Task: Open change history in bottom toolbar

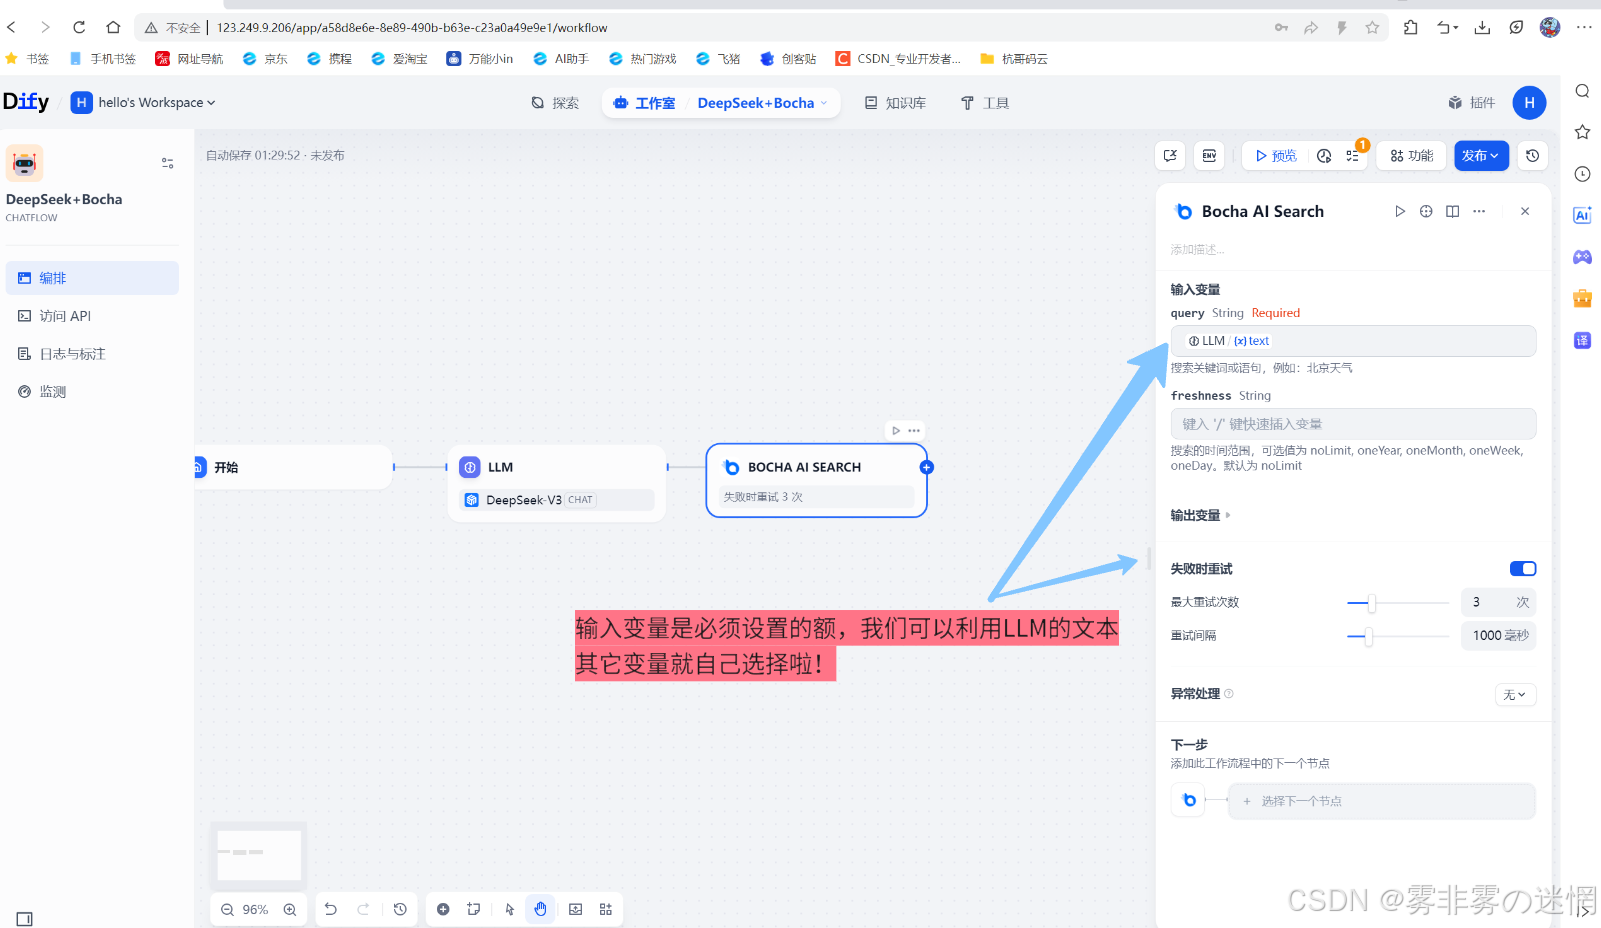Action: point(400,909)
